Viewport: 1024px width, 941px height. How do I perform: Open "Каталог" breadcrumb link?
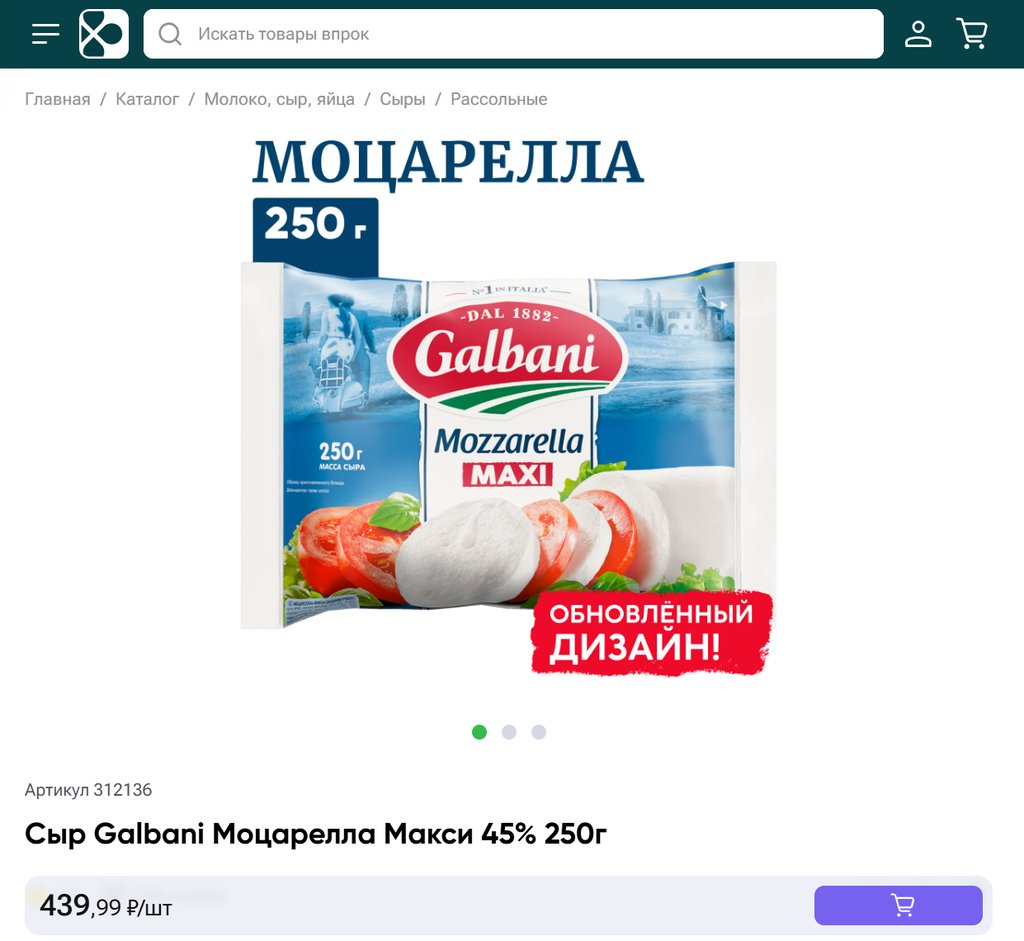coord(147,99)
